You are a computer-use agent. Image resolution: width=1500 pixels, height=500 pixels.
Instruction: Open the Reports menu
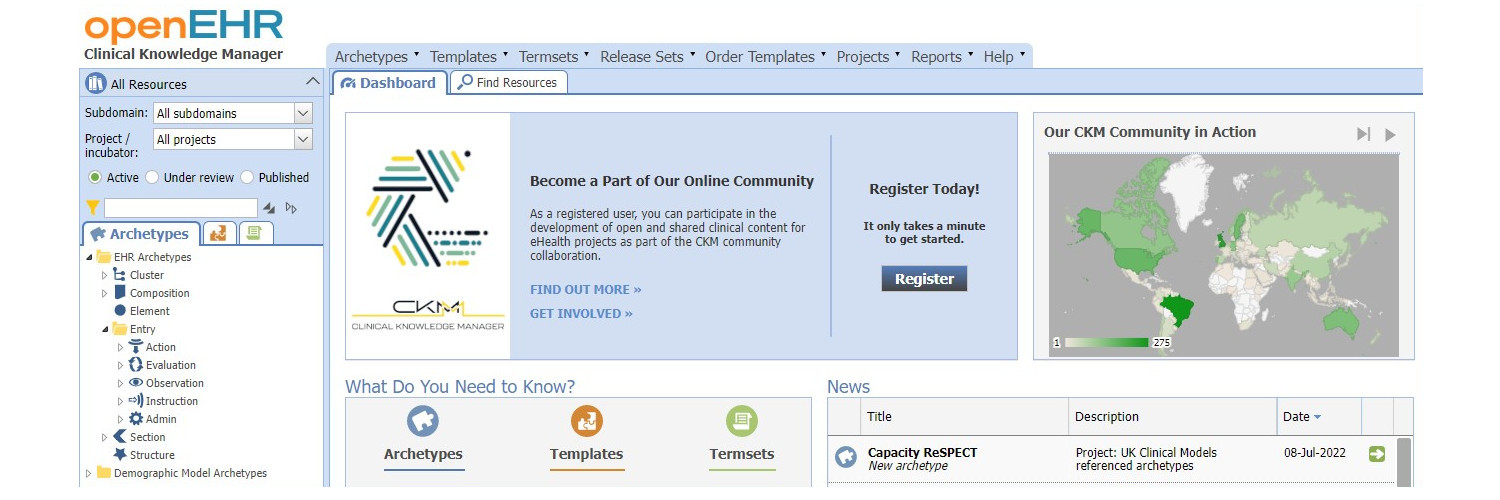[x=941, y=57]
